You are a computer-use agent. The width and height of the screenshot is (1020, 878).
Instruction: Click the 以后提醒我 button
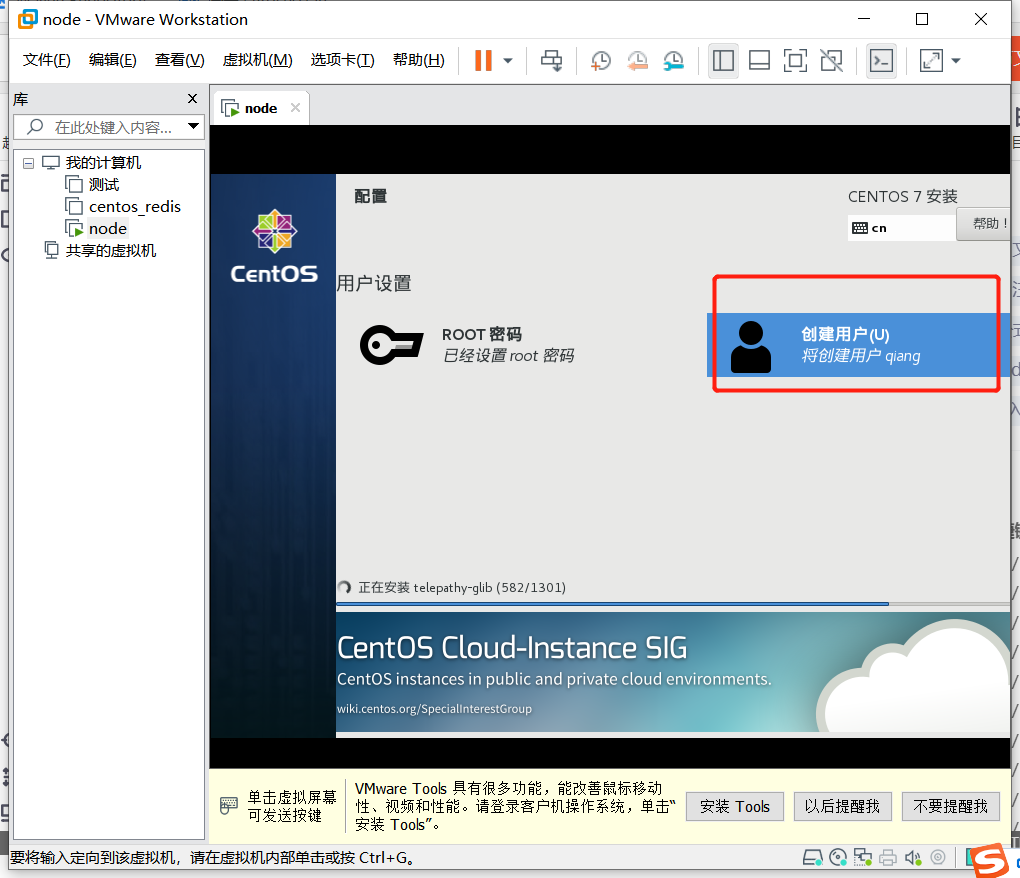[x=842, y=807]
